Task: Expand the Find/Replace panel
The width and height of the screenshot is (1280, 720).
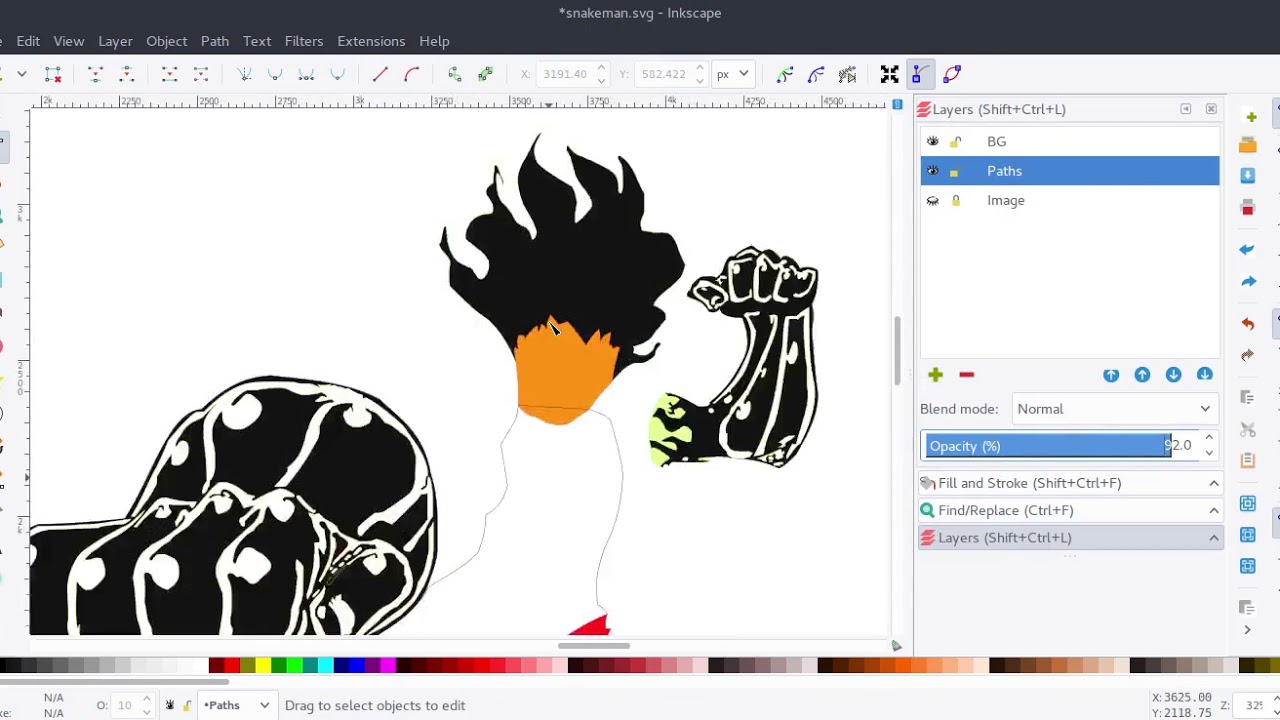Action: point(1070,510)
